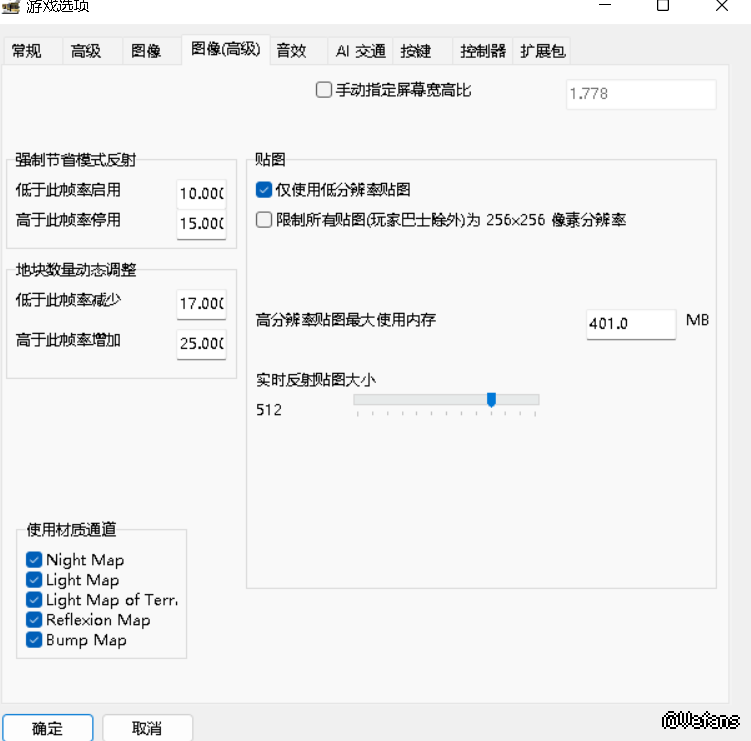Image resolution: width=751 pixels, height=741 pixels.
Task: Click the 实时反射贴图大小 slider handle
Action: [x=491, y=399]
